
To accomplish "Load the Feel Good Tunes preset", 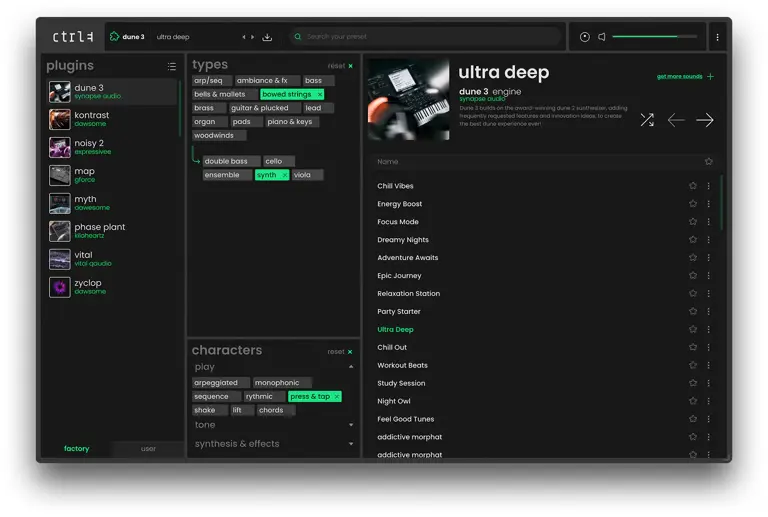I will (x=406, y=419).
